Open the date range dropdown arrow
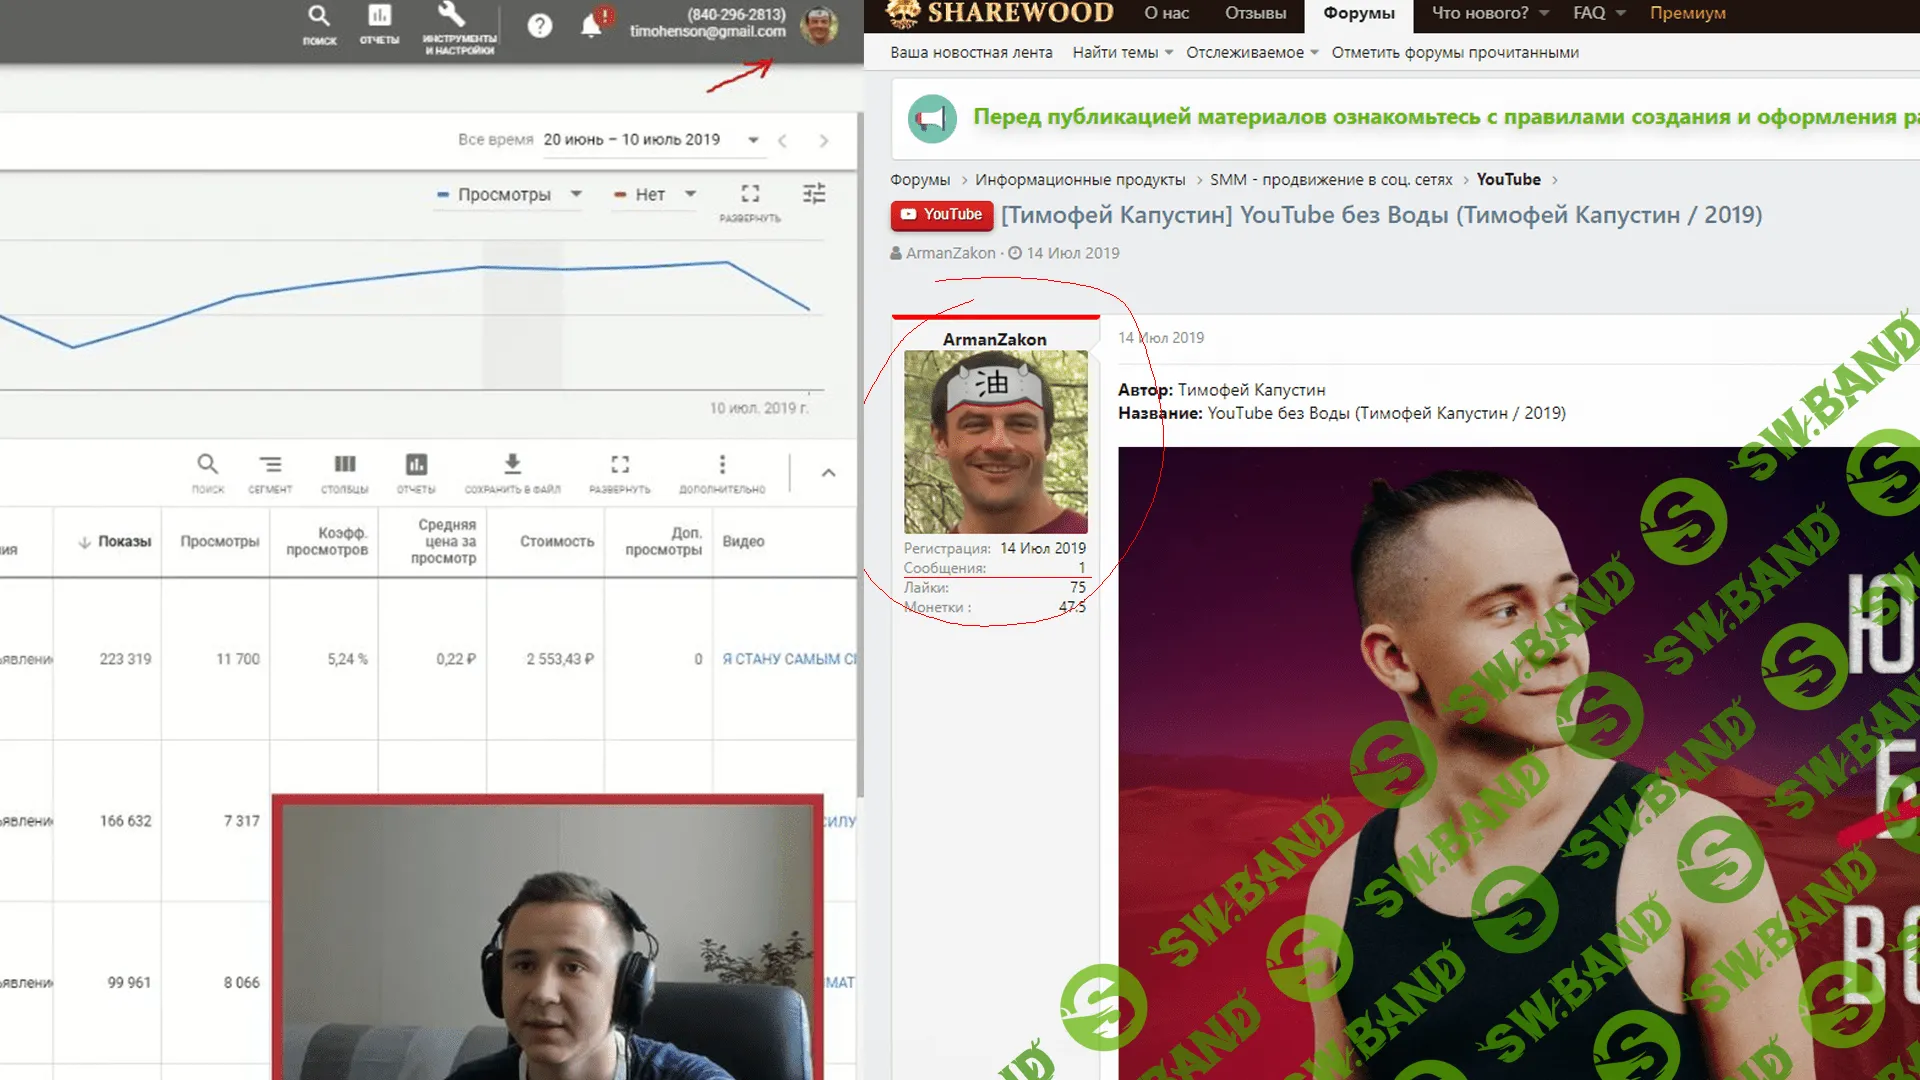 tap(753, 140)
